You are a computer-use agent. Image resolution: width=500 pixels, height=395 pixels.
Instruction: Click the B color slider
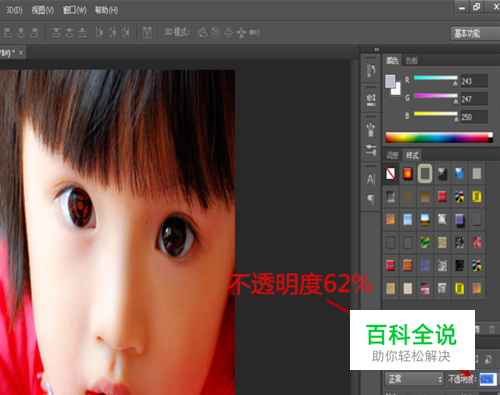pyautogui.click(x=435, y=114)
